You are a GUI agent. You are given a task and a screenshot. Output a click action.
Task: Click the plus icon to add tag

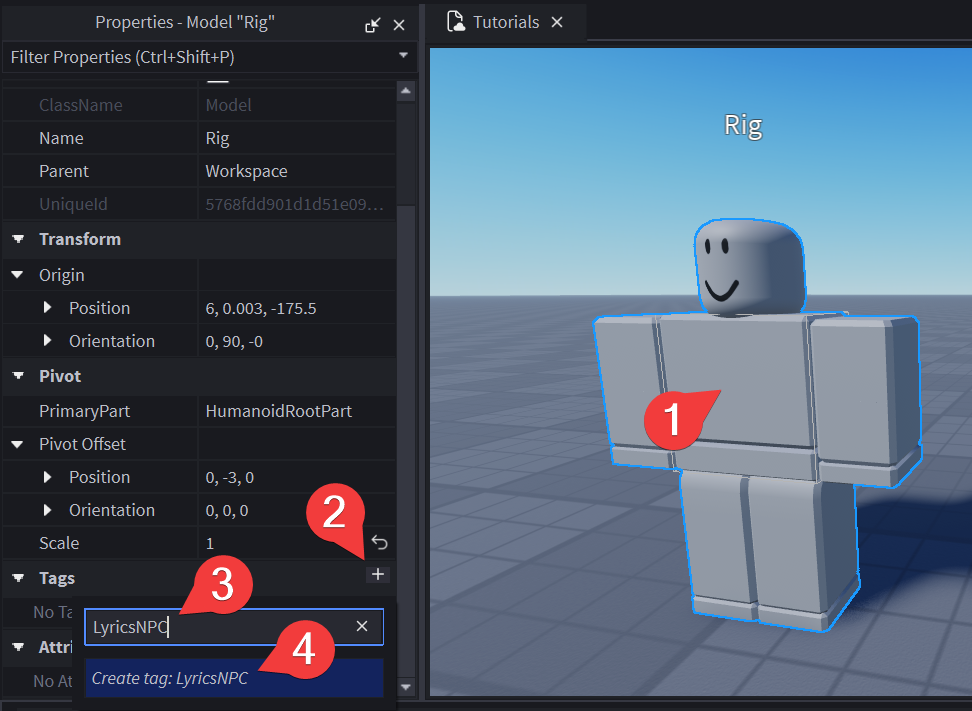[377, 574]
